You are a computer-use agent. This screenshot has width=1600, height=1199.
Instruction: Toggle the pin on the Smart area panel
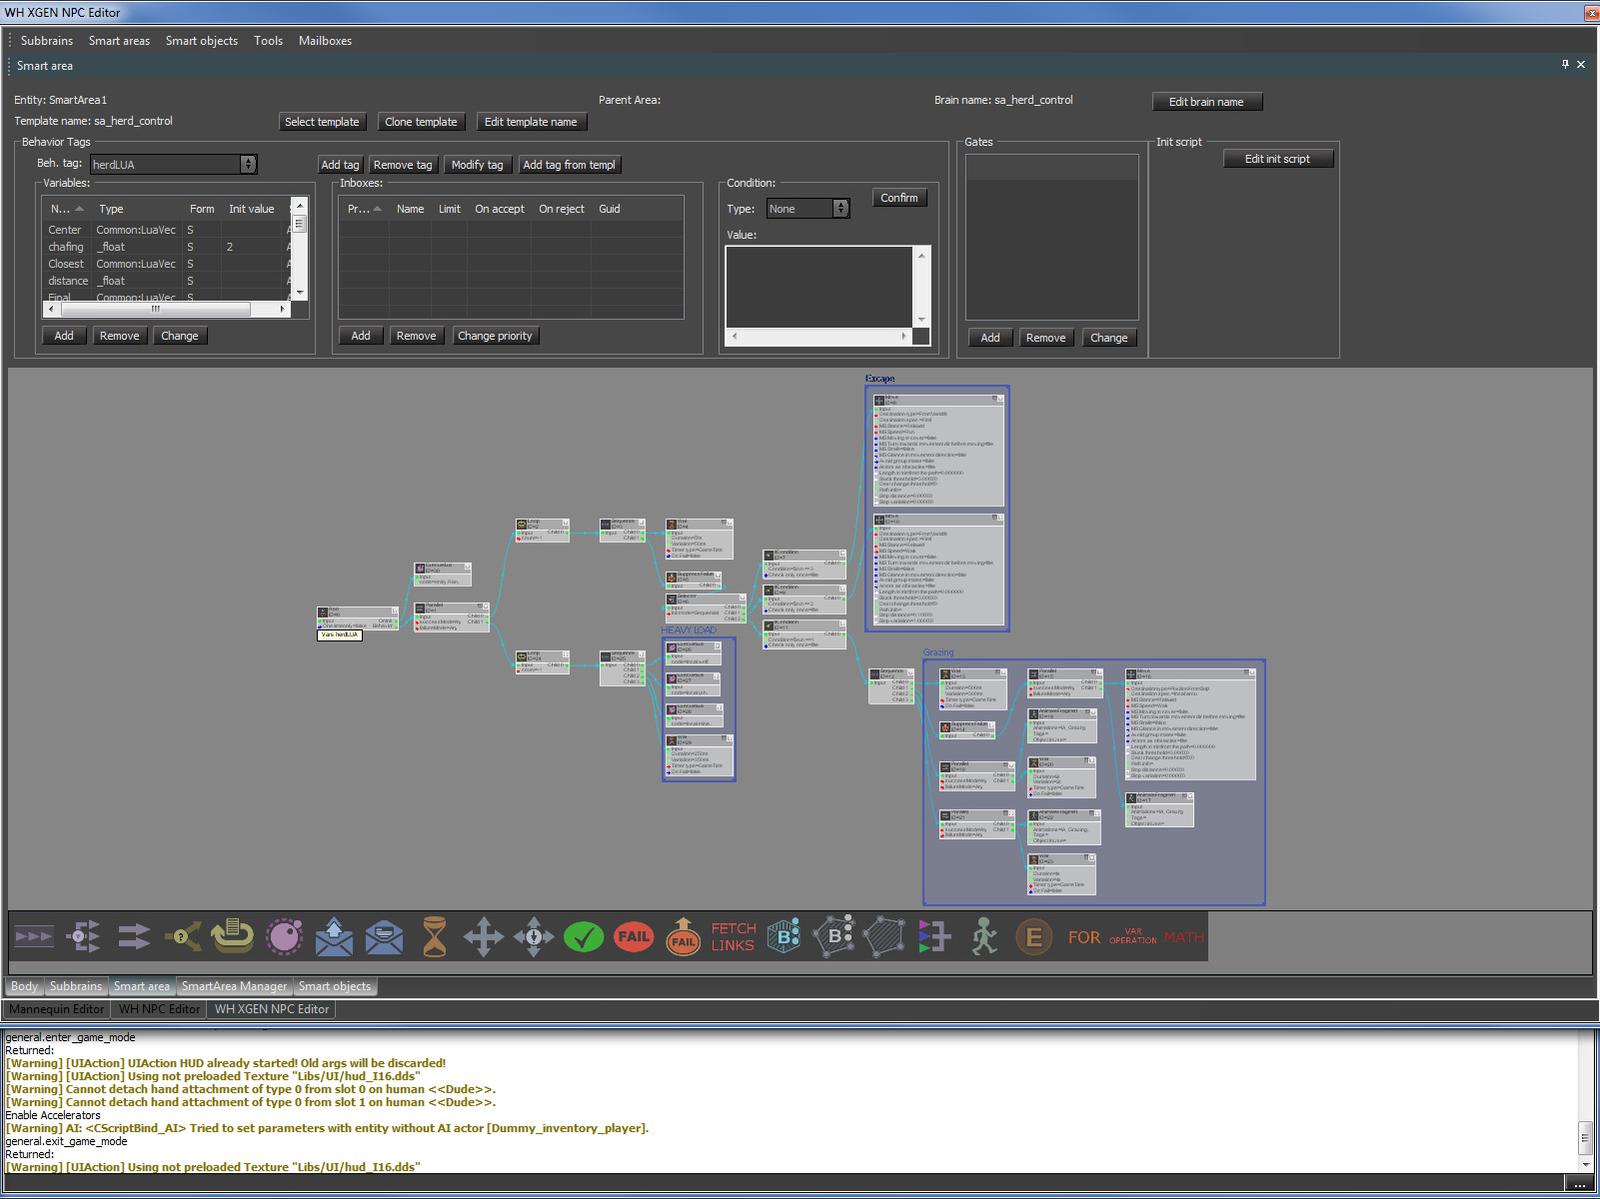click(x=1565, y=64)
